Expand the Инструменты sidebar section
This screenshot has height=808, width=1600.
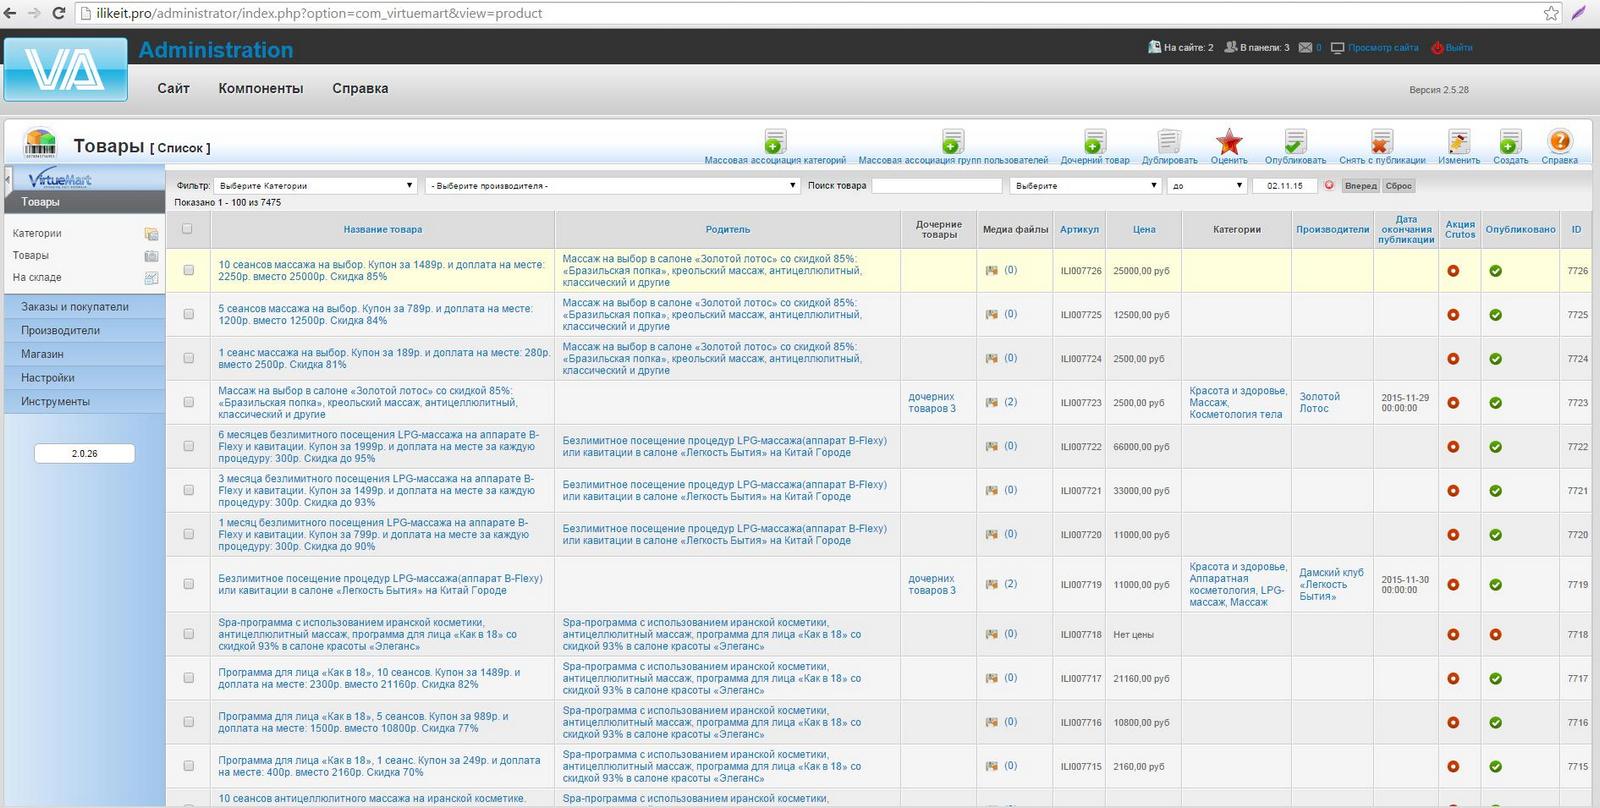[85, 402]
